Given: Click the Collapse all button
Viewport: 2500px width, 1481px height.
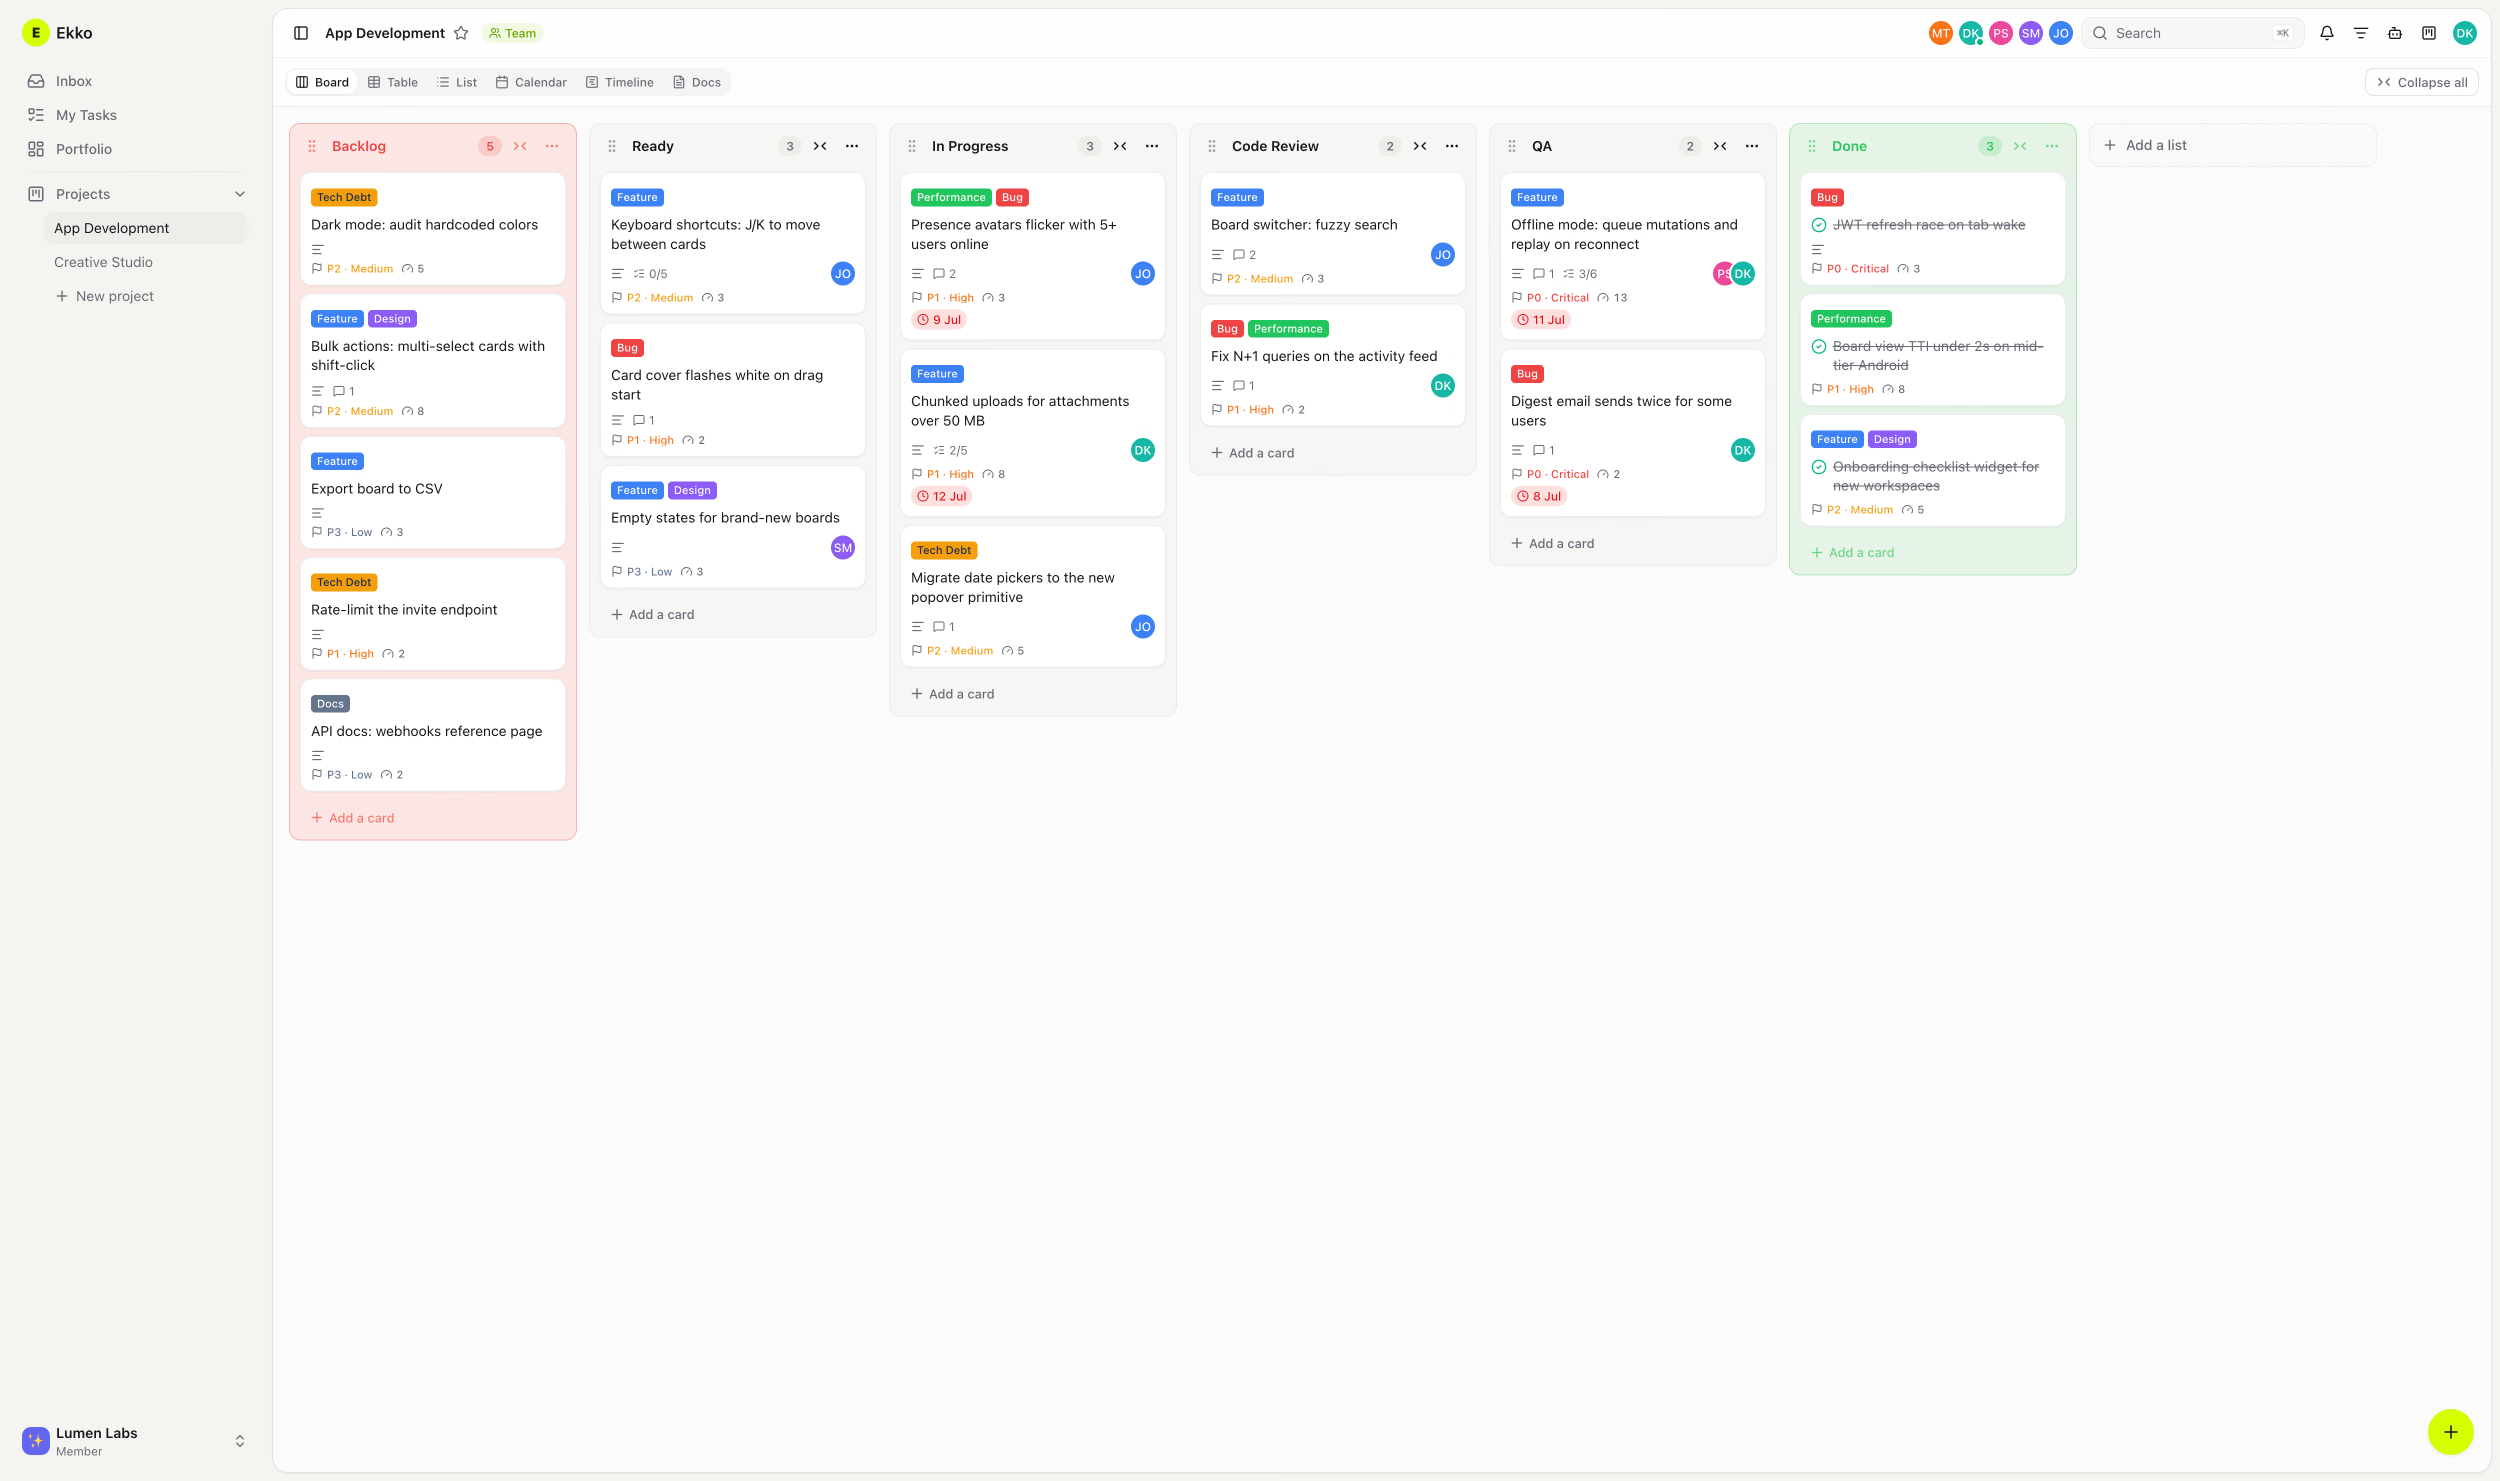Looking at the screenshot, I should (2422, 82).
